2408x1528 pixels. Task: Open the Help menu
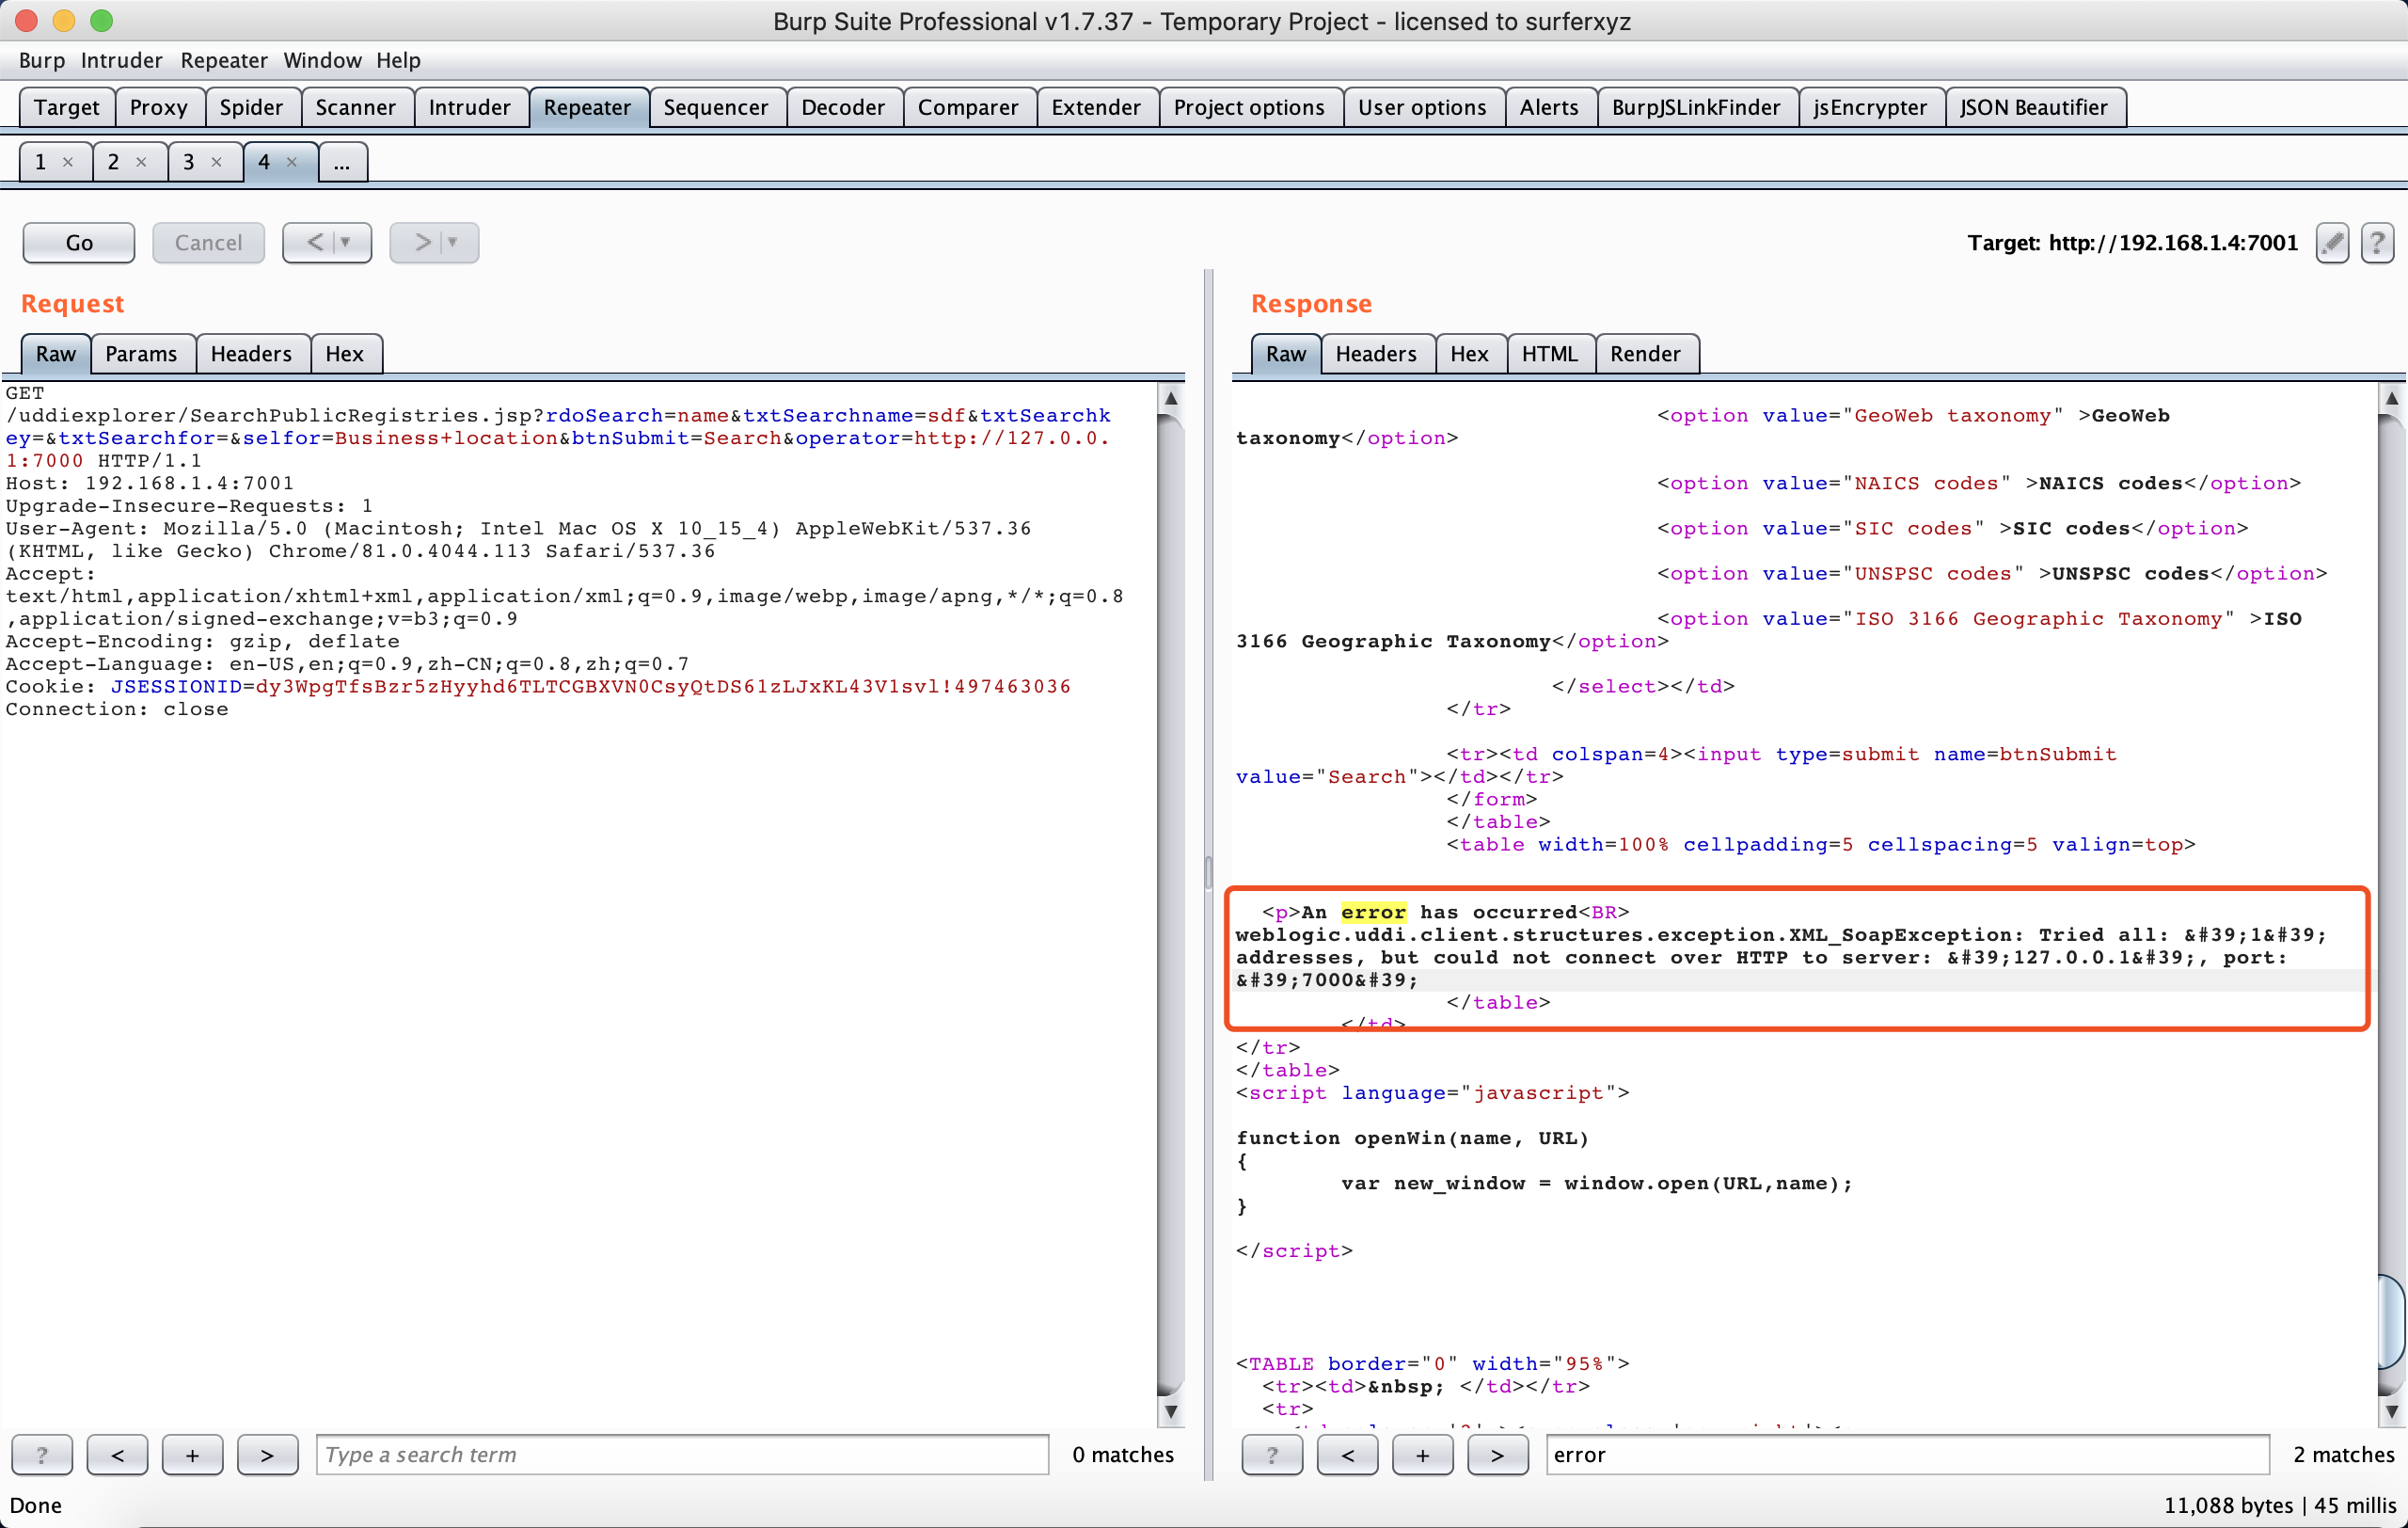pyautogui.click(x=398, y=60)
